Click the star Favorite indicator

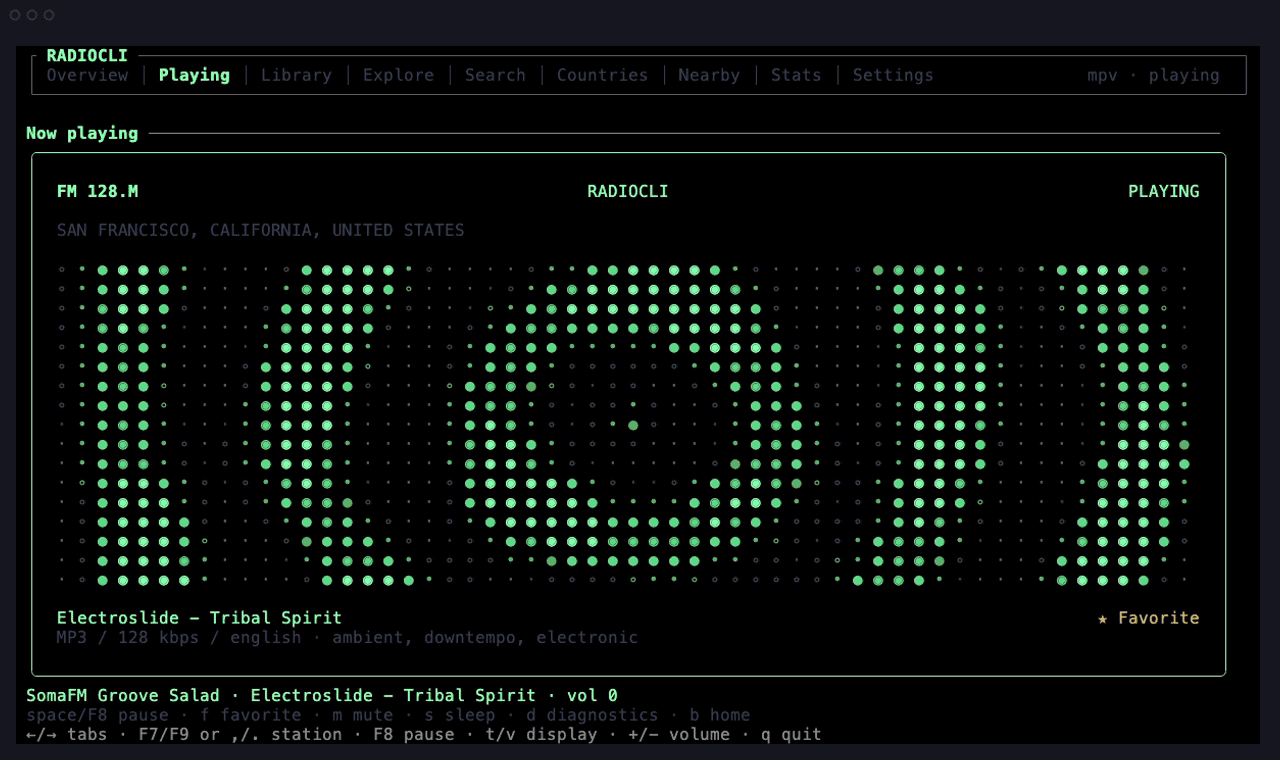[x=1148, y=618]
